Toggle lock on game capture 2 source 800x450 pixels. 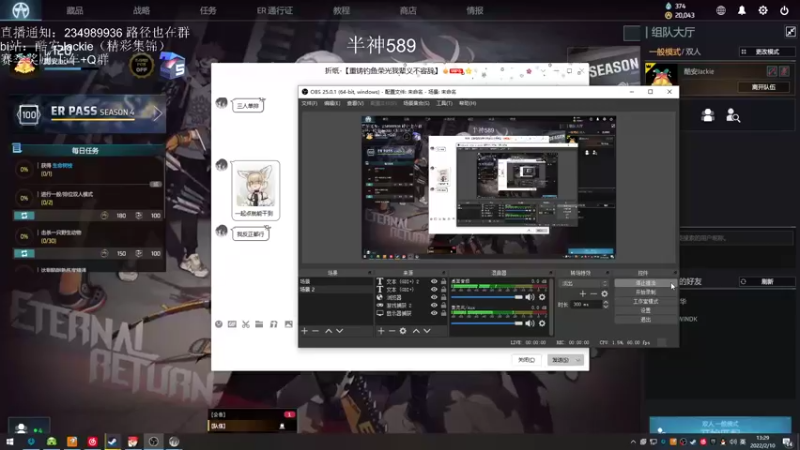[x=443, y=305]
